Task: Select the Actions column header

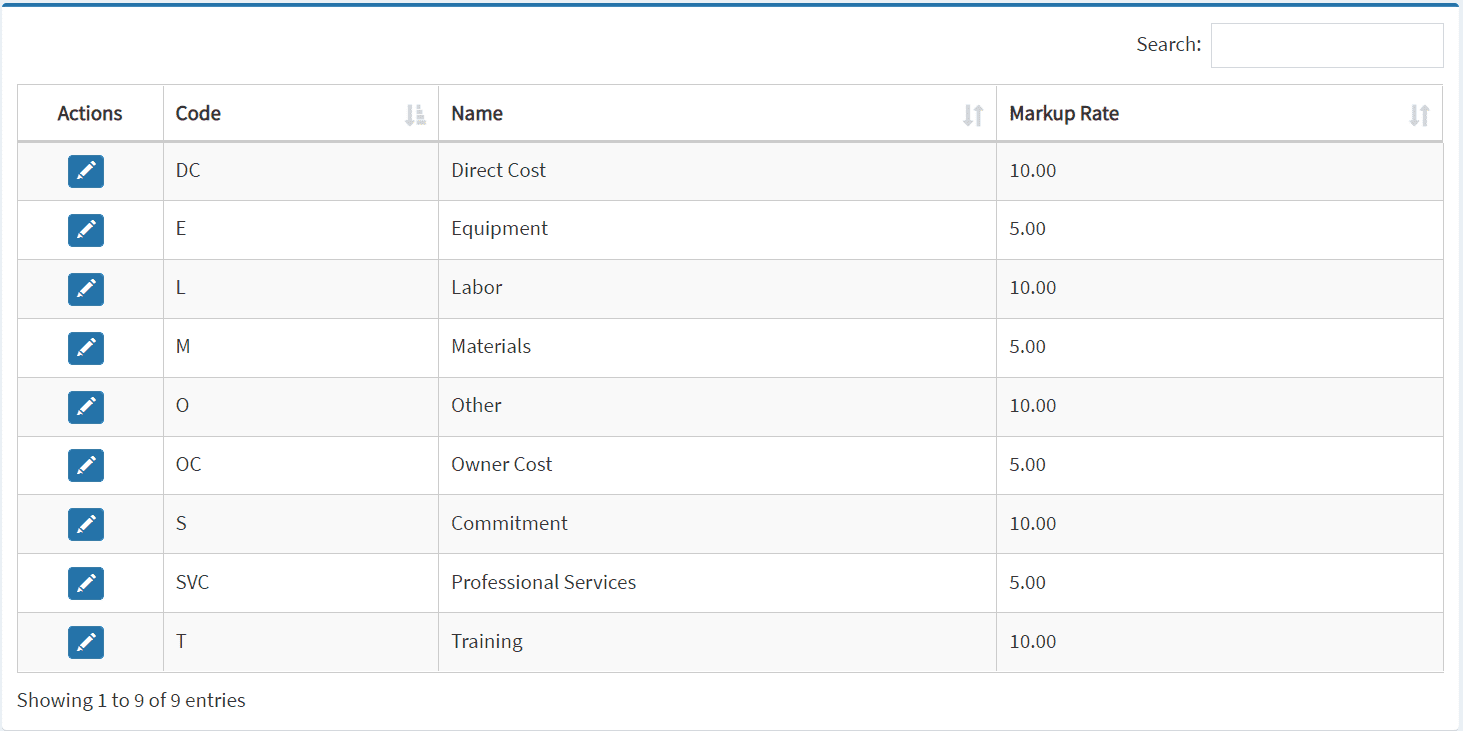Action: tap(89, 113)
